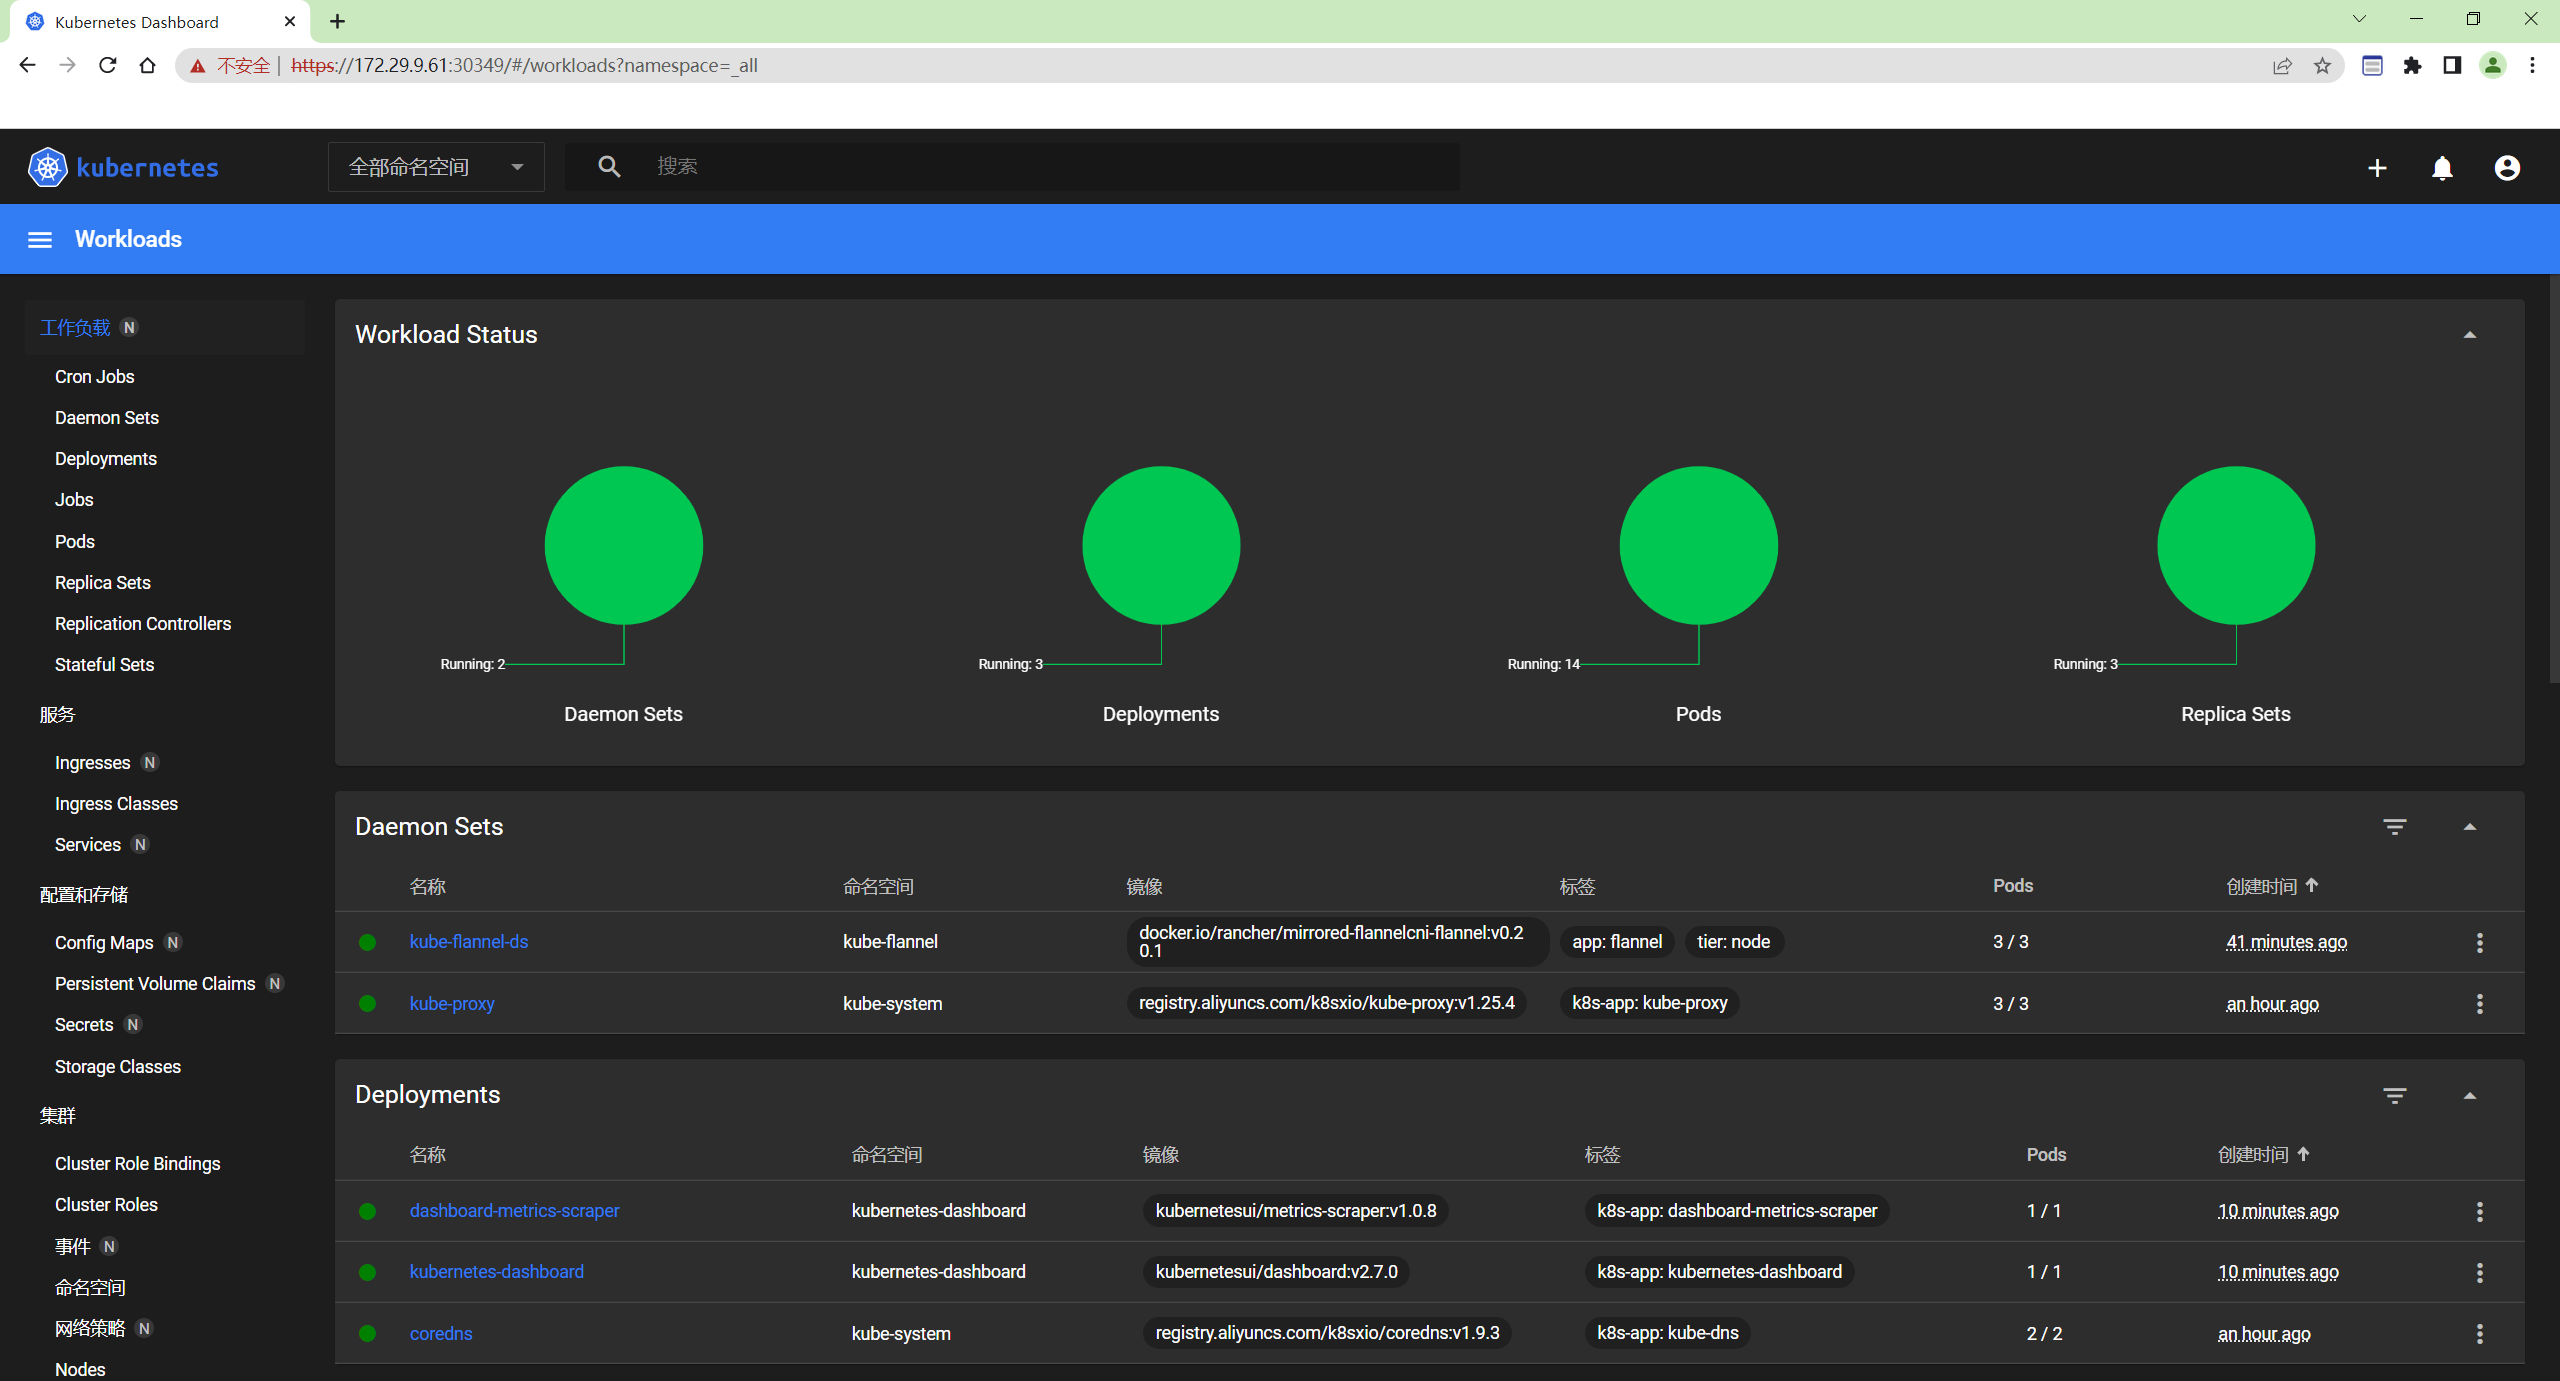Sort Daemon Sets by creation time
2560x1381 pixels.
coord(2272,886)
